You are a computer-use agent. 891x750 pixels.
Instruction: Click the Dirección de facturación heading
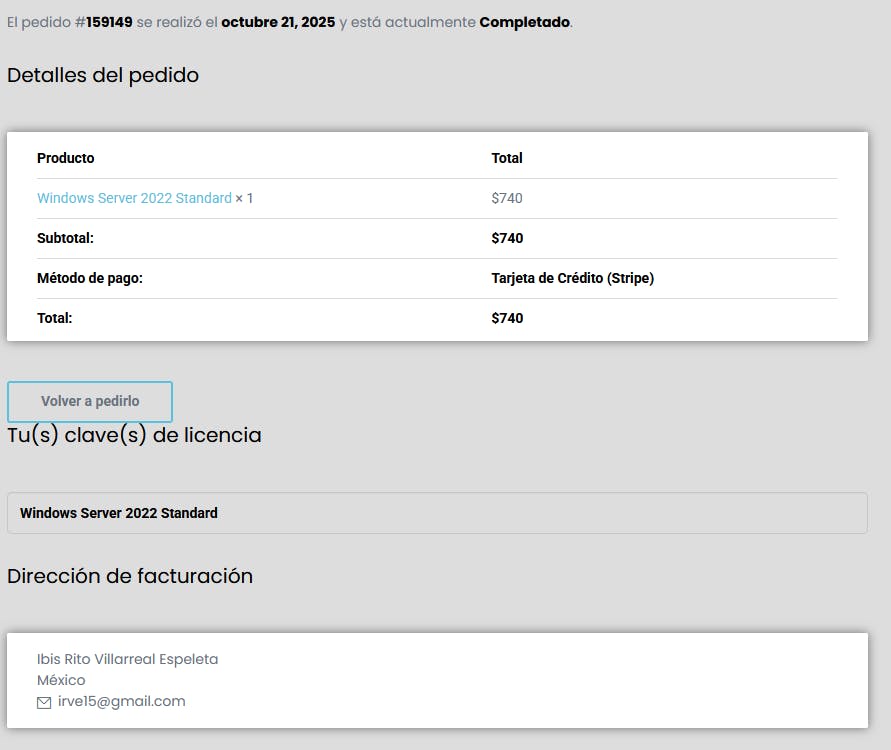[x=130, y=576]
